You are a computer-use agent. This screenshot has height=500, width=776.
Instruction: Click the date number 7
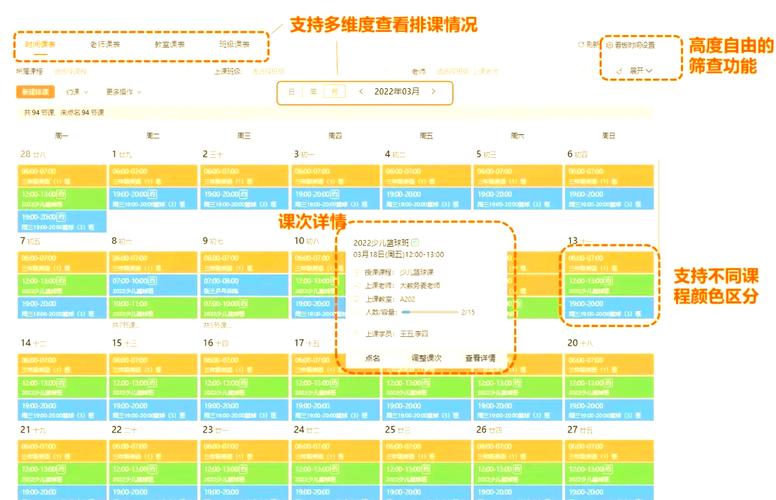(23, 241)
